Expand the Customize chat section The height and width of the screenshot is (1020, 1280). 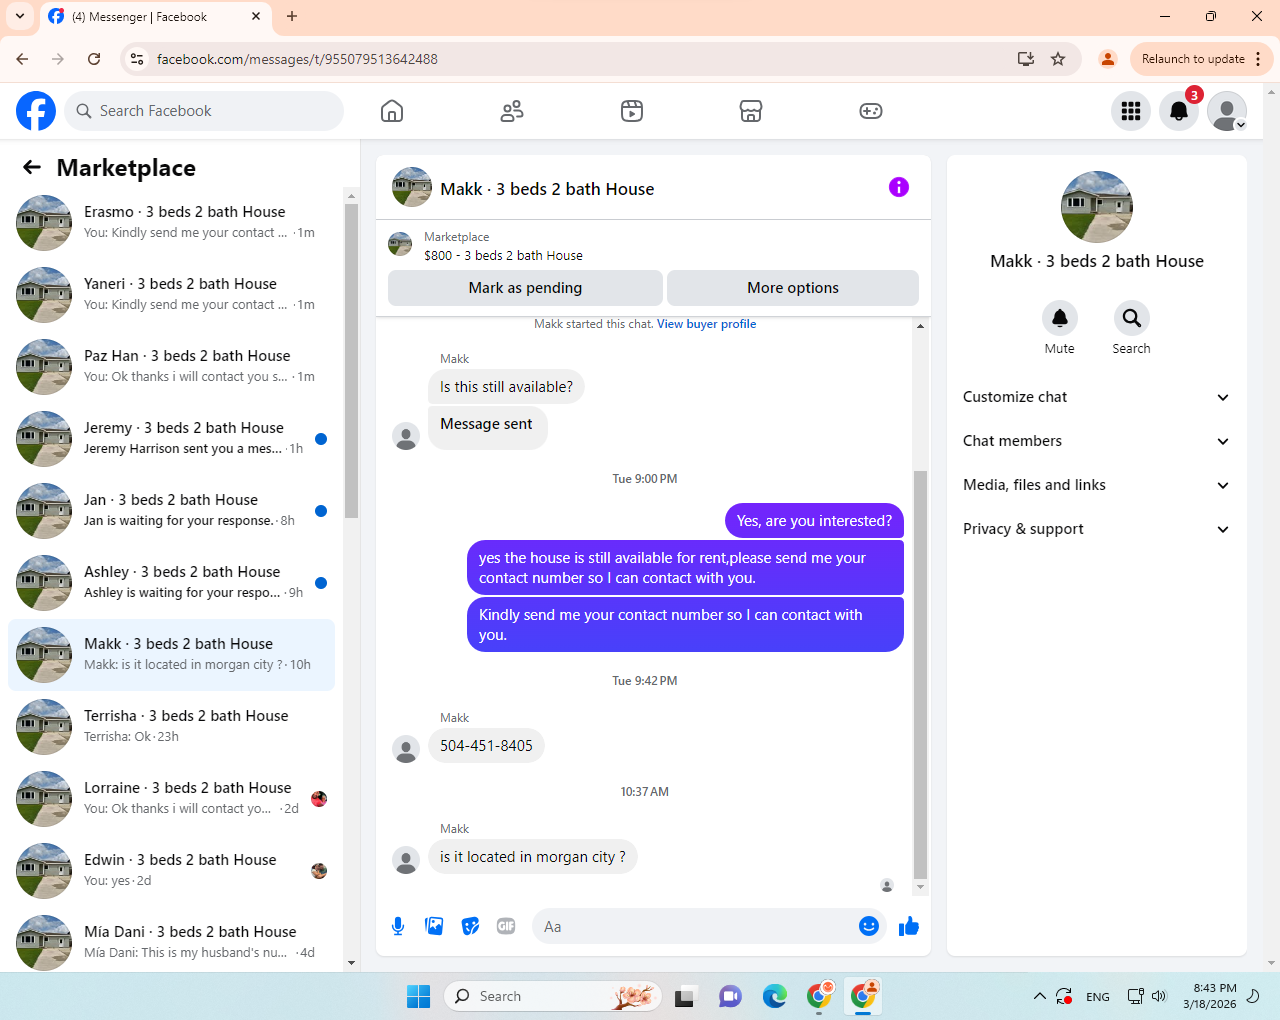tap(1096, 397)
